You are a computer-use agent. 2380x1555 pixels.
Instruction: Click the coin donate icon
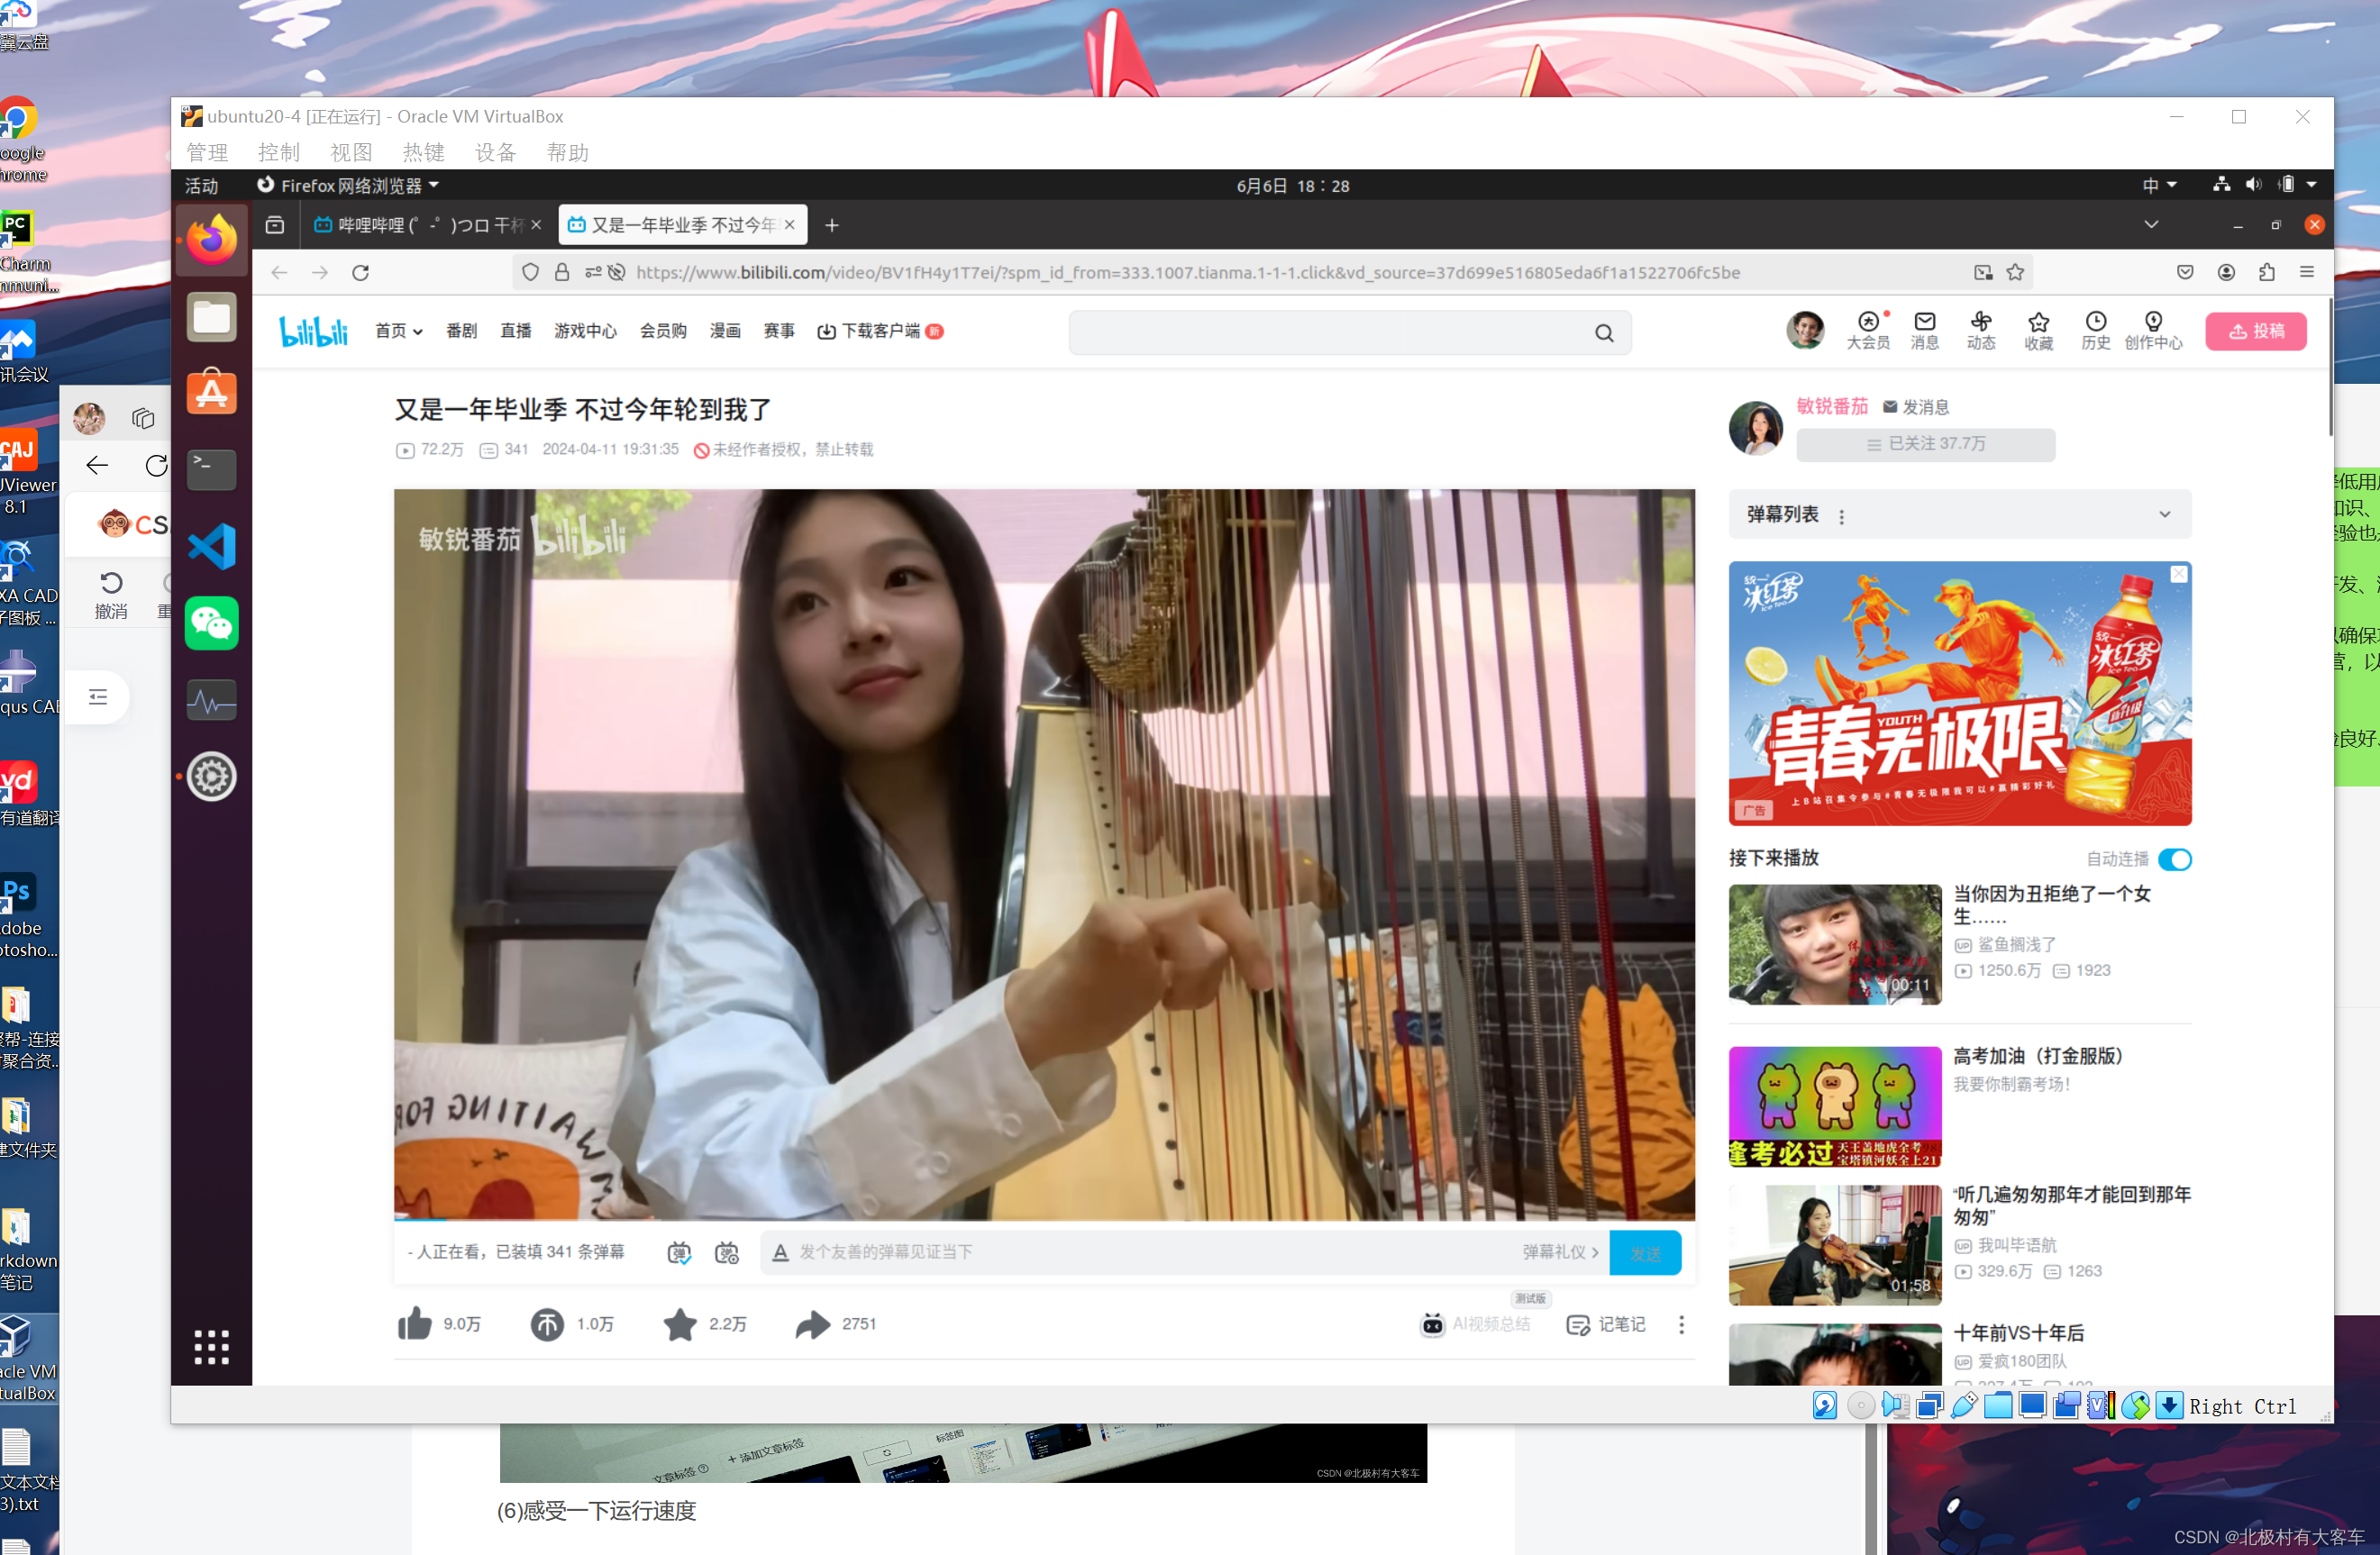point(546,1323)
